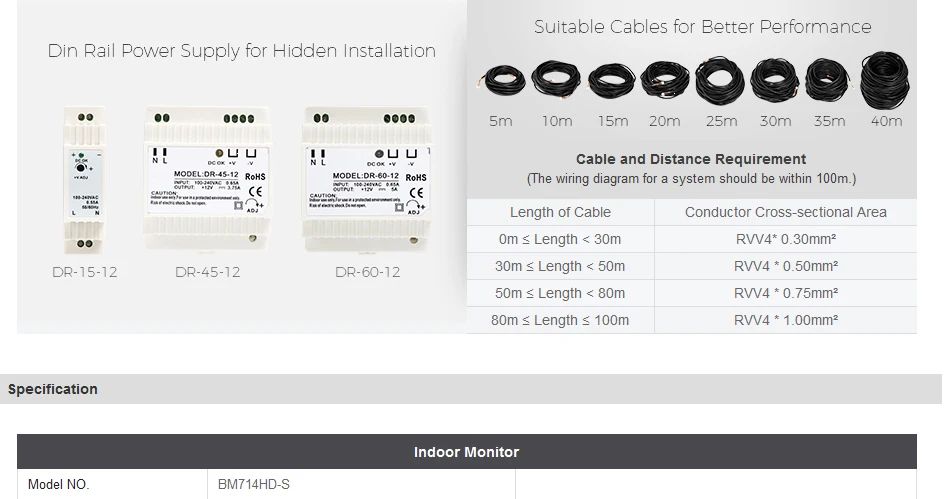Select the 35m cable coil image
This screenshot has height=499, width=949.
tap(827, 81)
